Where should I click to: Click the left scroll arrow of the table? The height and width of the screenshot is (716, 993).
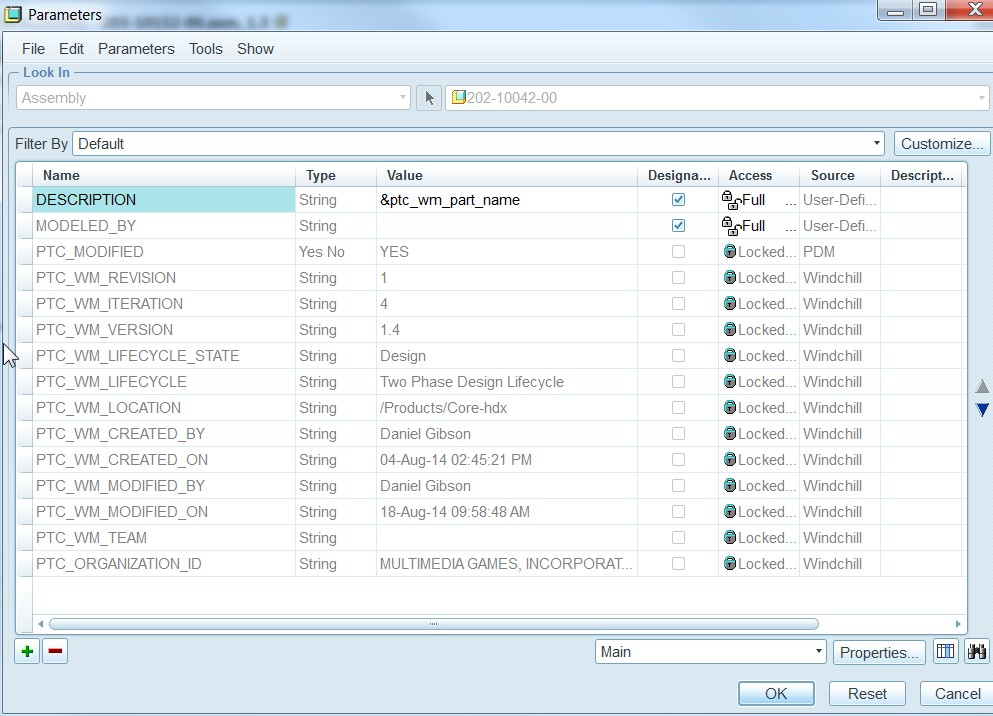pyautogui.click(x=41, y=624)
